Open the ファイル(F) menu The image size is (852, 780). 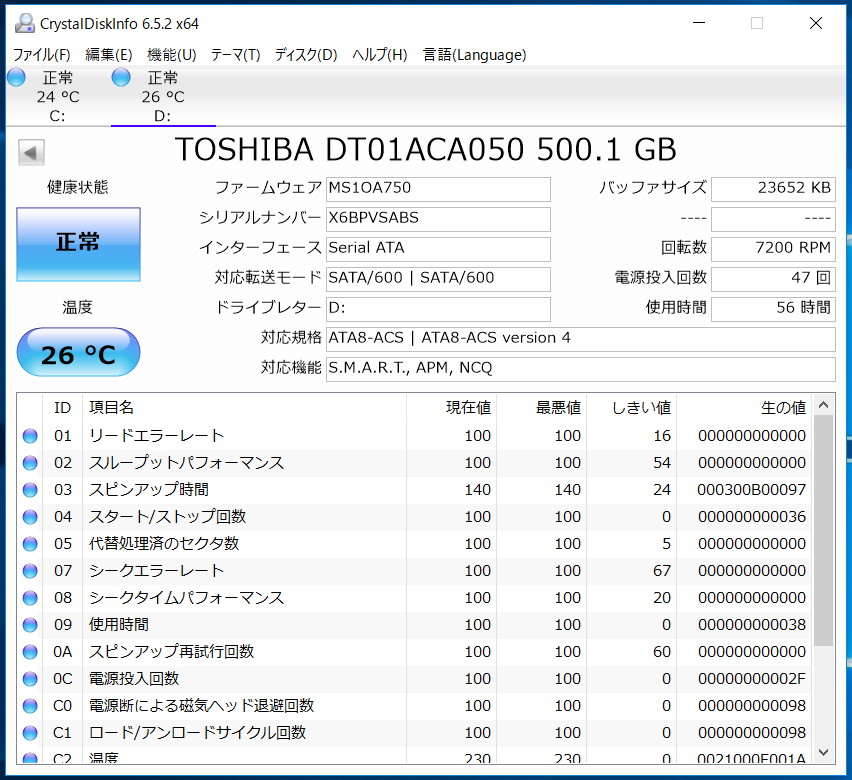(41, 54)
